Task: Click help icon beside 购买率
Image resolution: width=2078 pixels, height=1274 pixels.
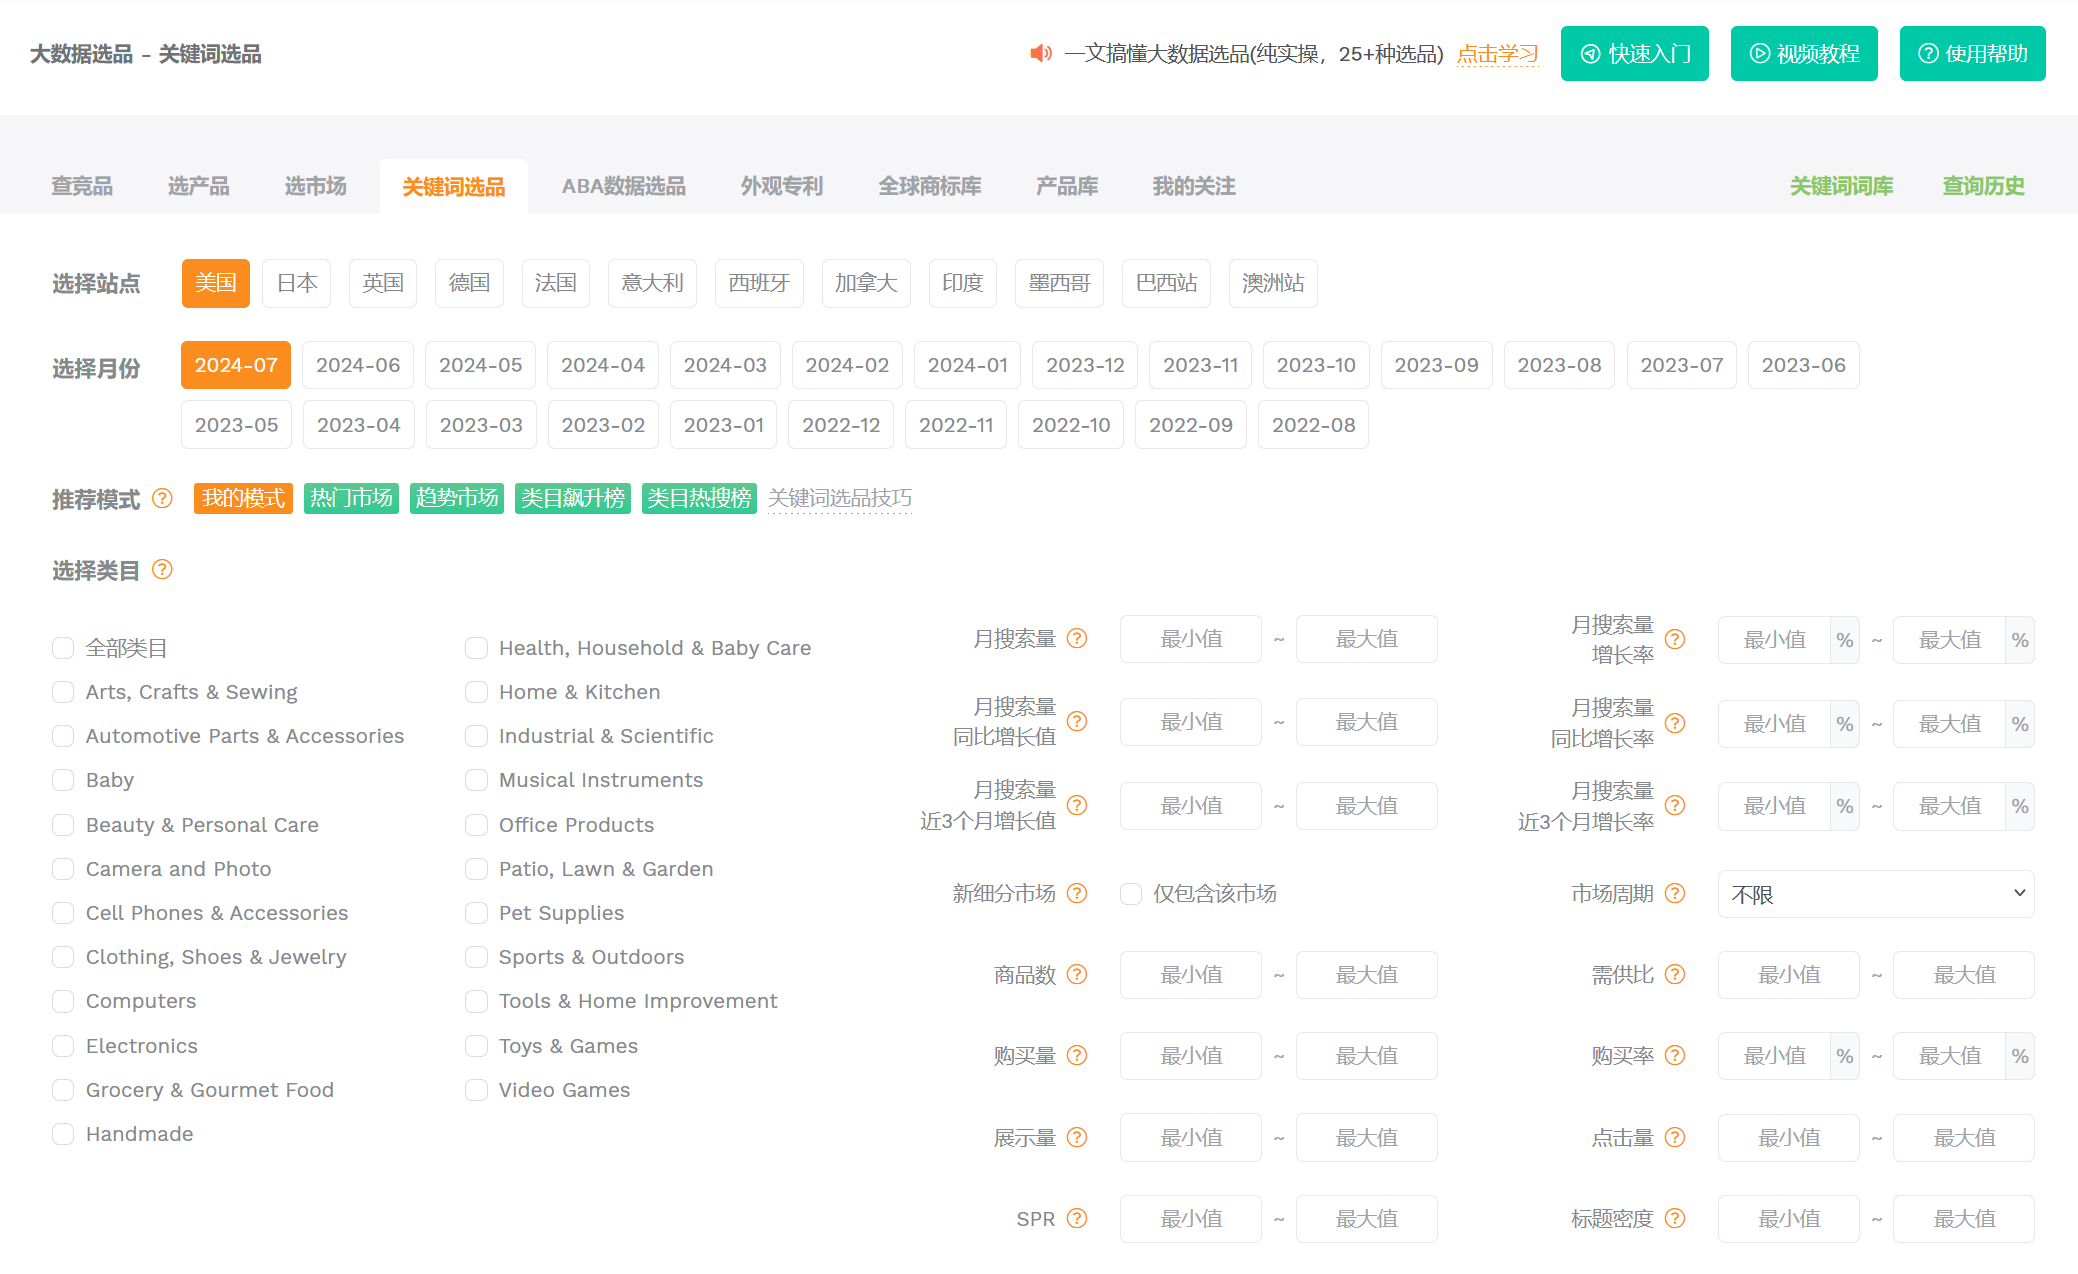Action: coord(1675,1055)
